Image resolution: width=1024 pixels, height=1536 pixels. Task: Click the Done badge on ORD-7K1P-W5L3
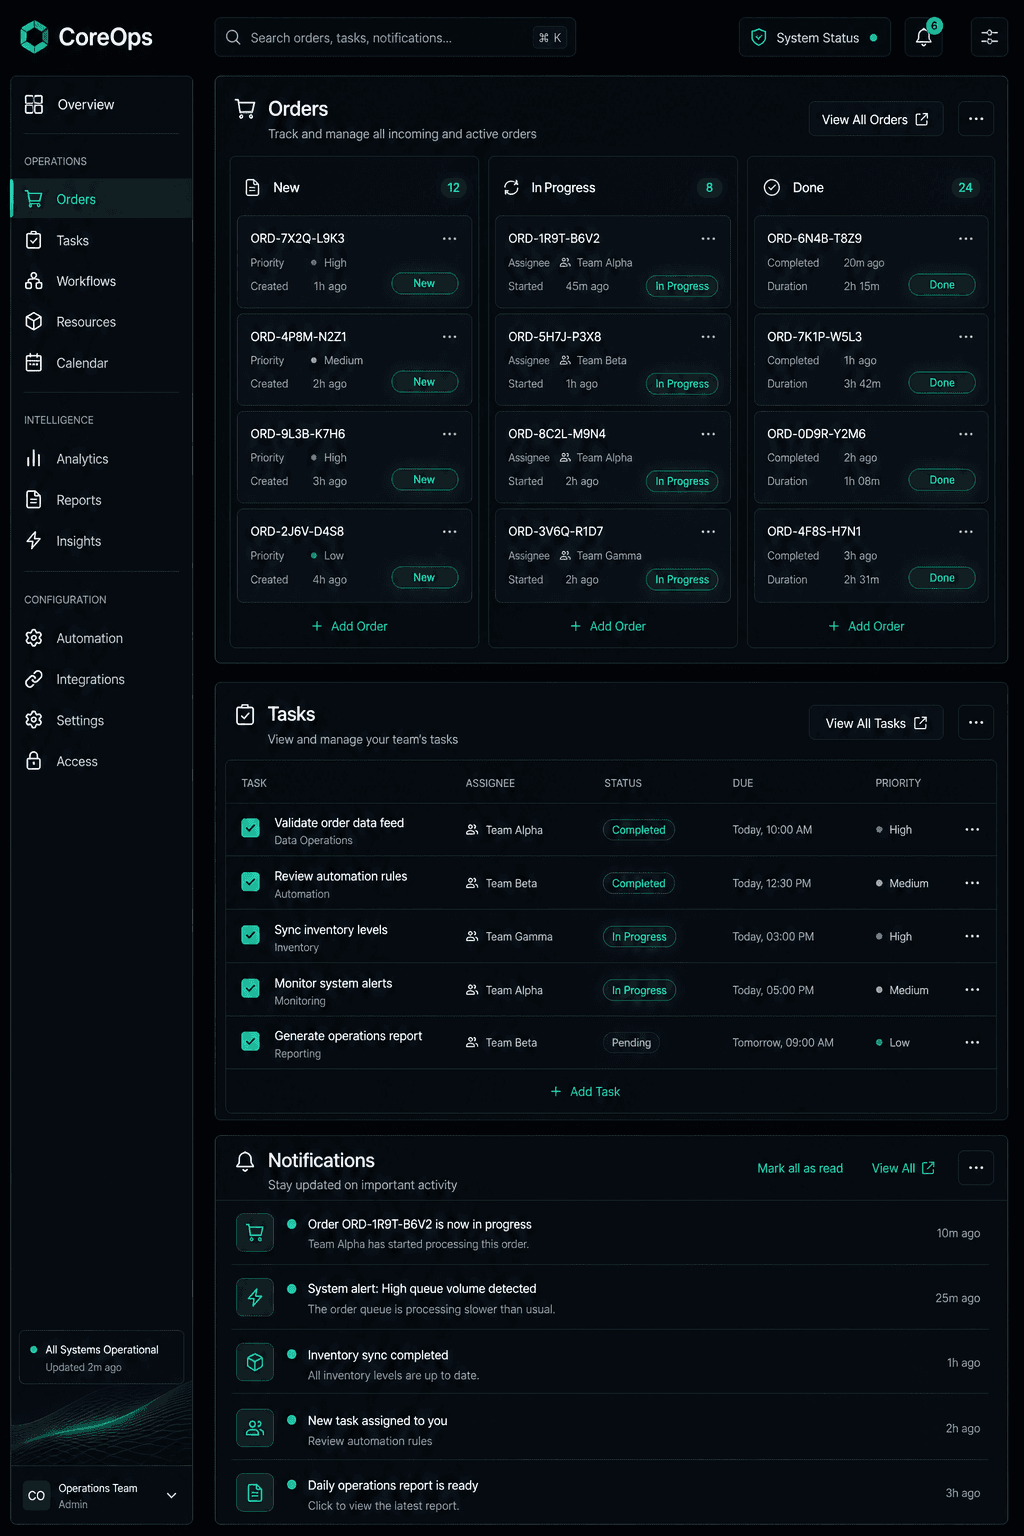(x=942, y=383)
